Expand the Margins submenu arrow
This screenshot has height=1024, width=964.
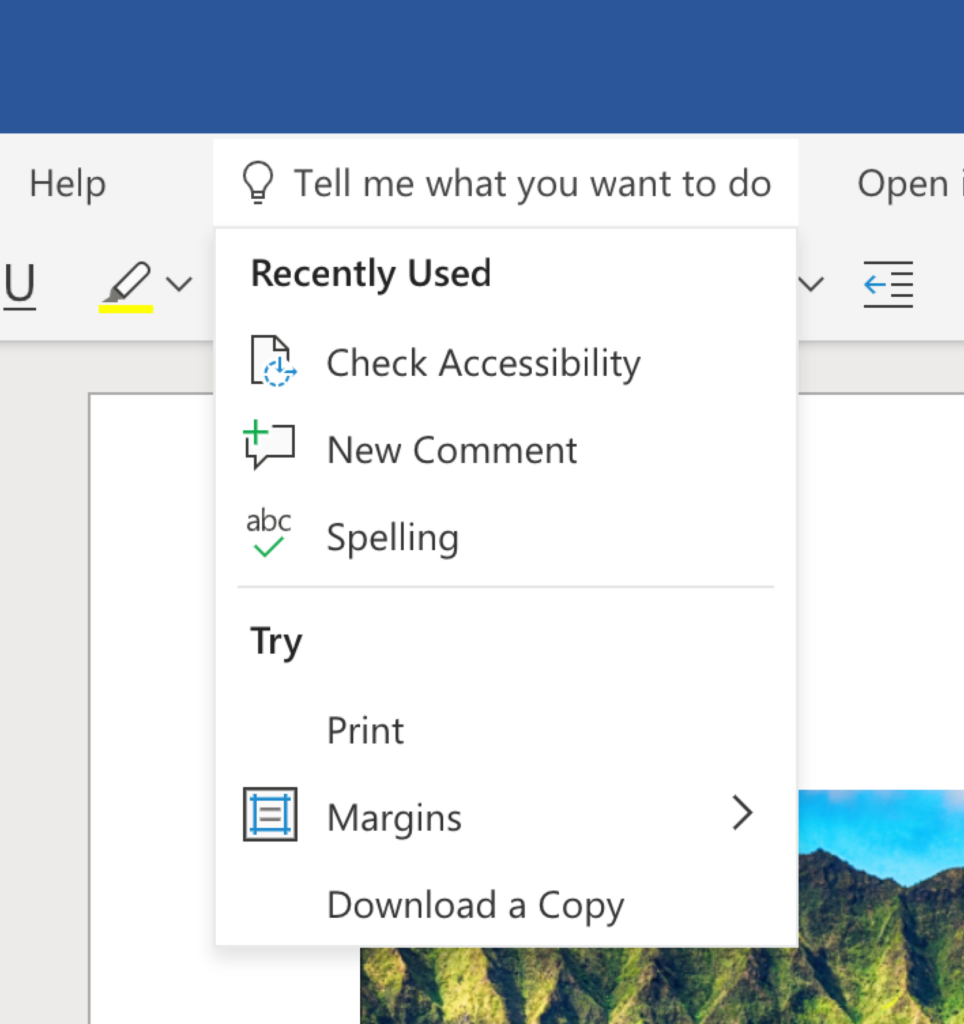pos(742,814)
